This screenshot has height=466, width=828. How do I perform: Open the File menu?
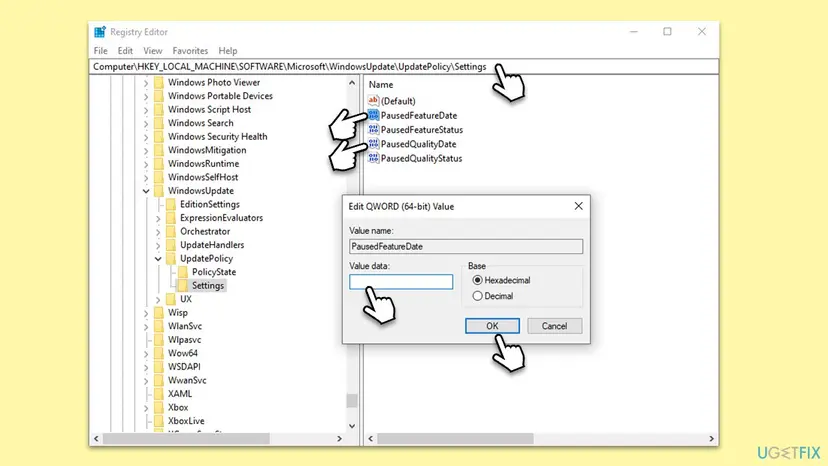pyautogui.click(x=100, y=51)
